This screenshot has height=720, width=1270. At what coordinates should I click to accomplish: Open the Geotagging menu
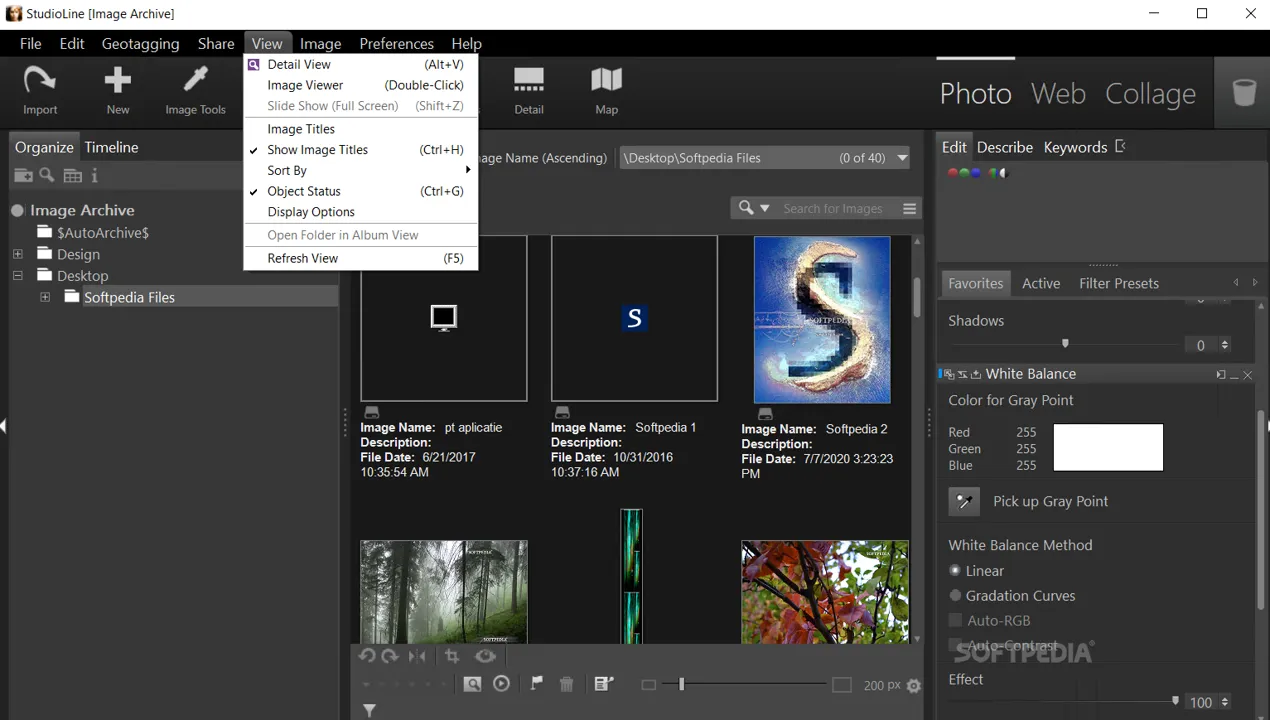click(x=140, y=44)
